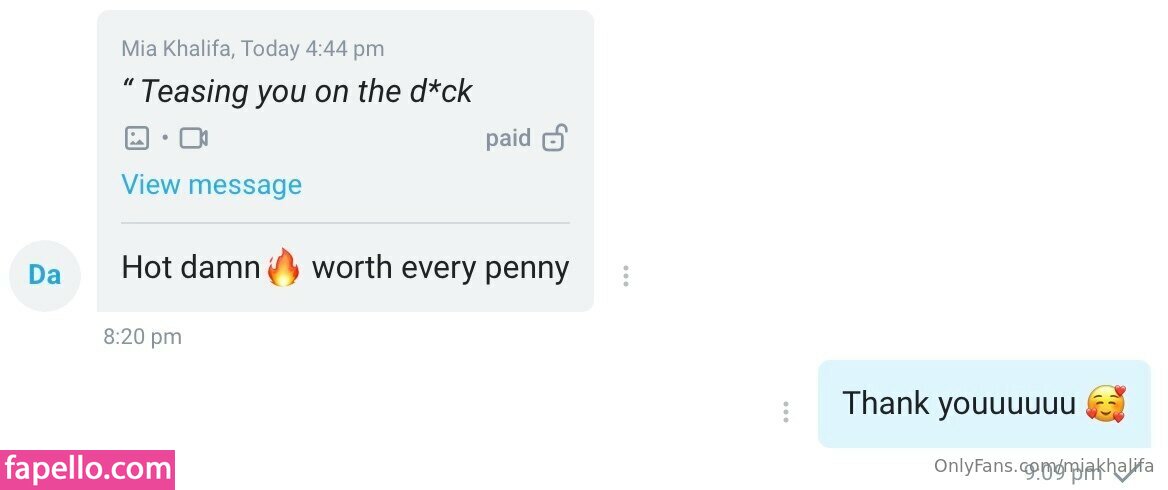Screen dimensions: 1168x490
Task: Click the OnlyFans.com profile watermark text
Action: coord(1044,466)
